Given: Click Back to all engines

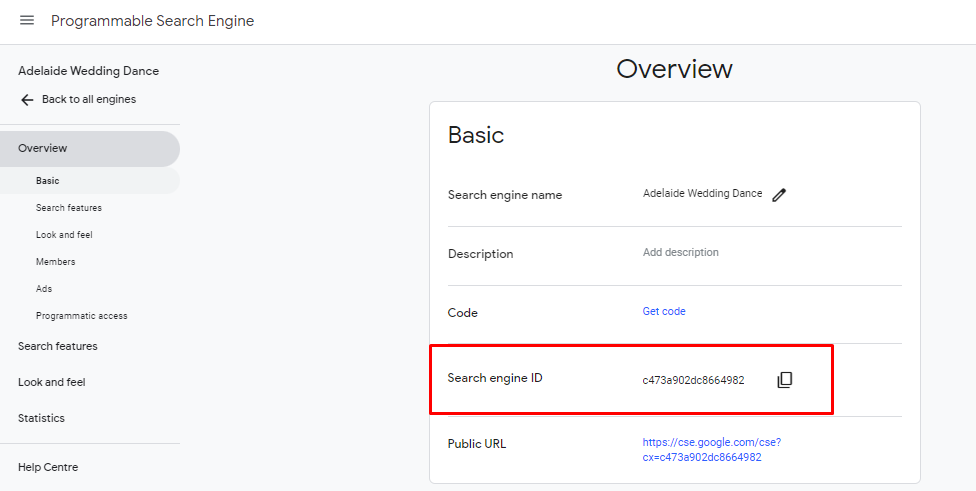Looking at the screenshot, I should (x=89, y=100).
